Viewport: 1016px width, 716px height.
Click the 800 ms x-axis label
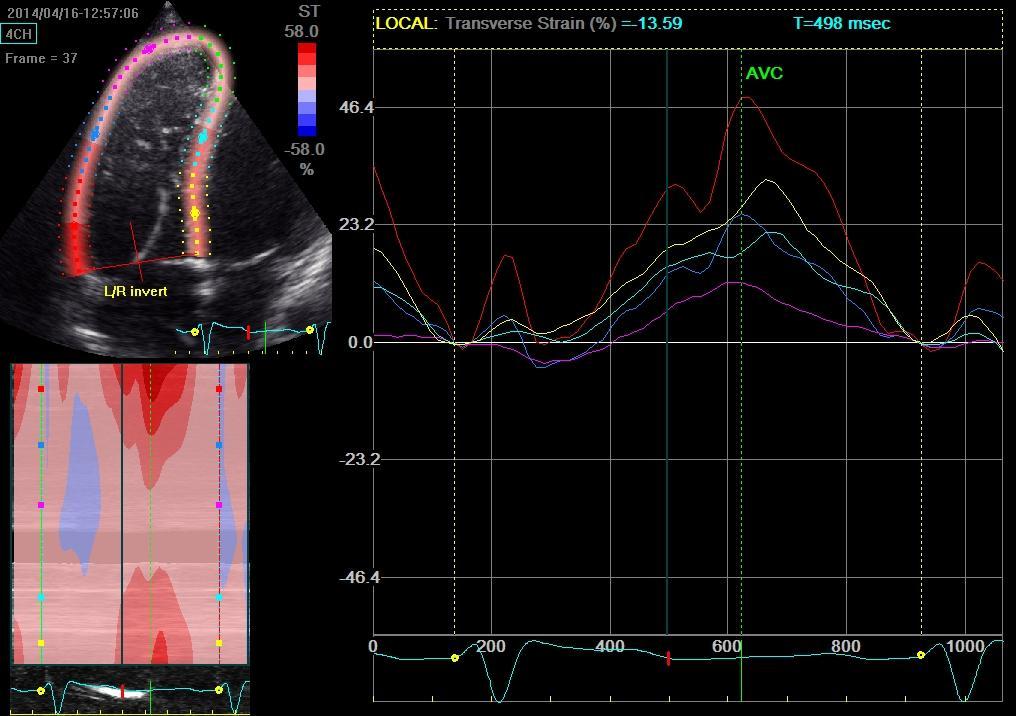[x=846, y=646]
